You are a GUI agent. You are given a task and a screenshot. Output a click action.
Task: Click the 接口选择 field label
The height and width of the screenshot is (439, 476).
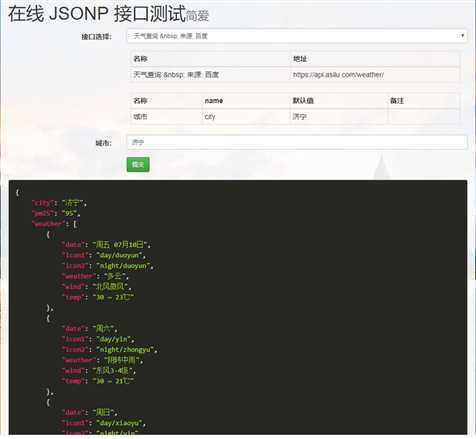pyautogui.click(x=97, y=37)
